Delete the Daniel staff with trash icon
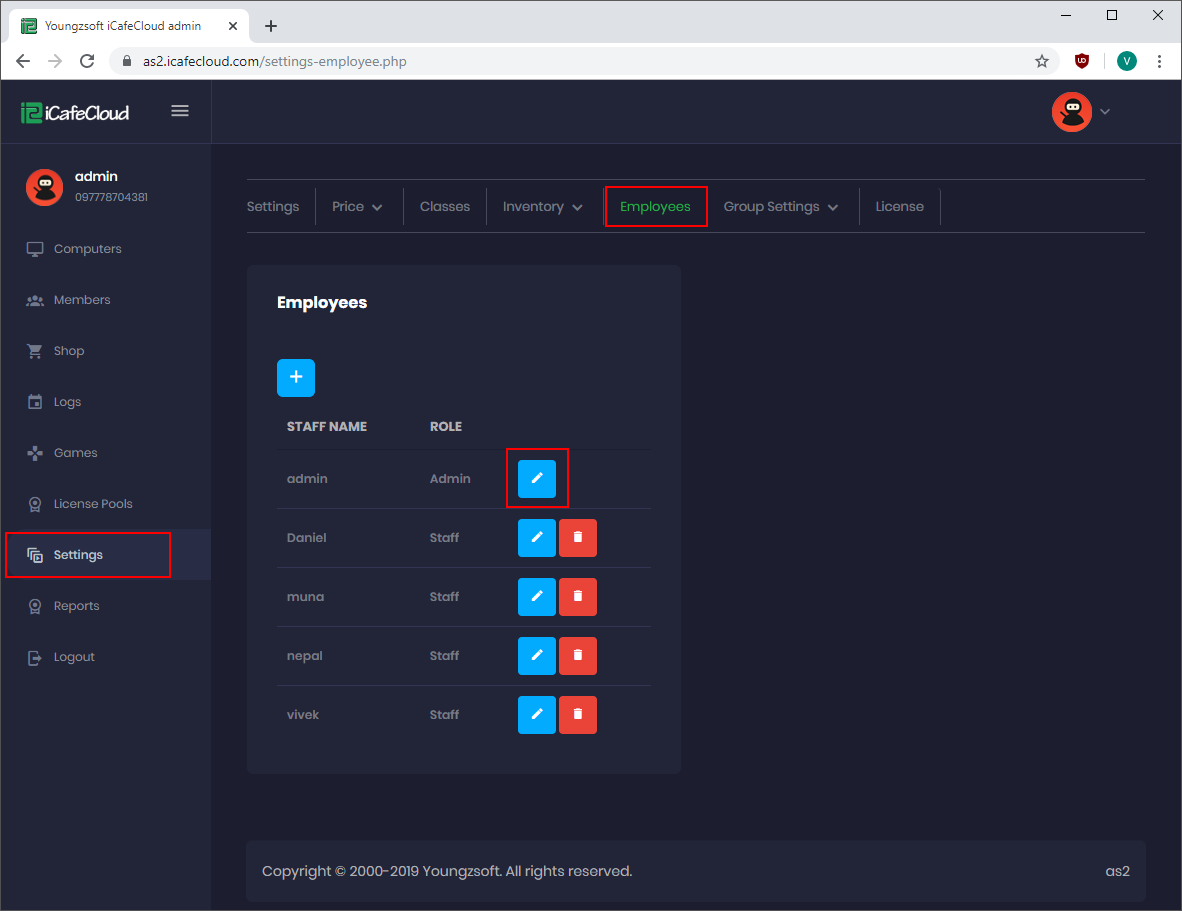 (578, 538)
